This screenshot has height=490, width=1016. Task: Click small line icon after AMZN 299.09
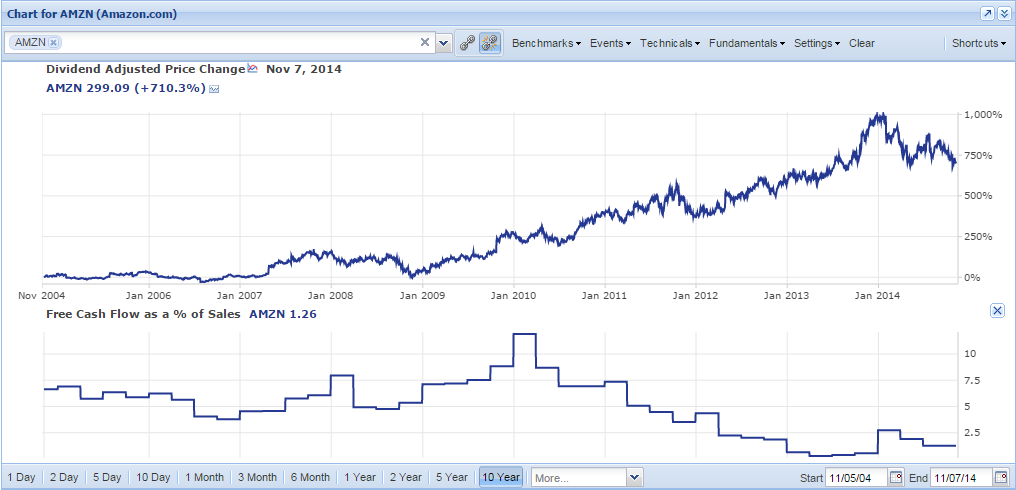(214, 89)
